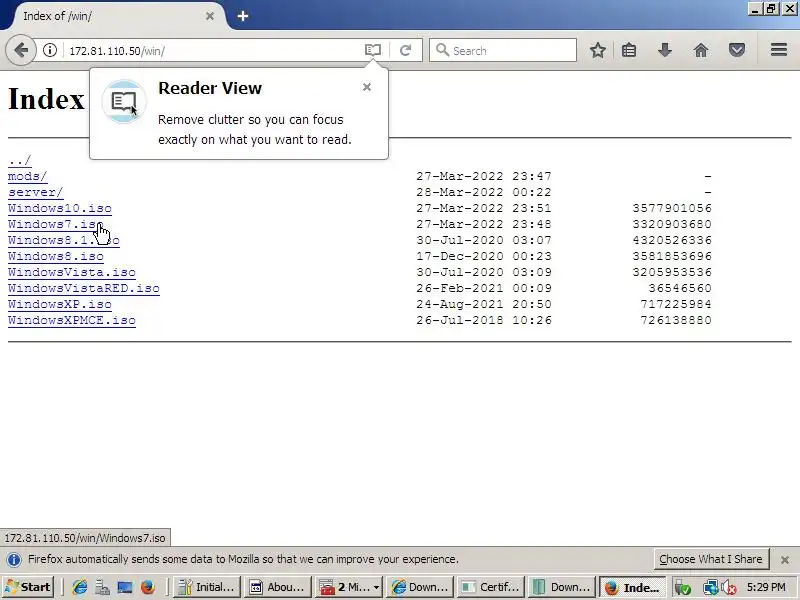The width and height of the screenshot is (800, 600).
Task: Close the Index of /win/ tab
Action: (x=210, y=16)
